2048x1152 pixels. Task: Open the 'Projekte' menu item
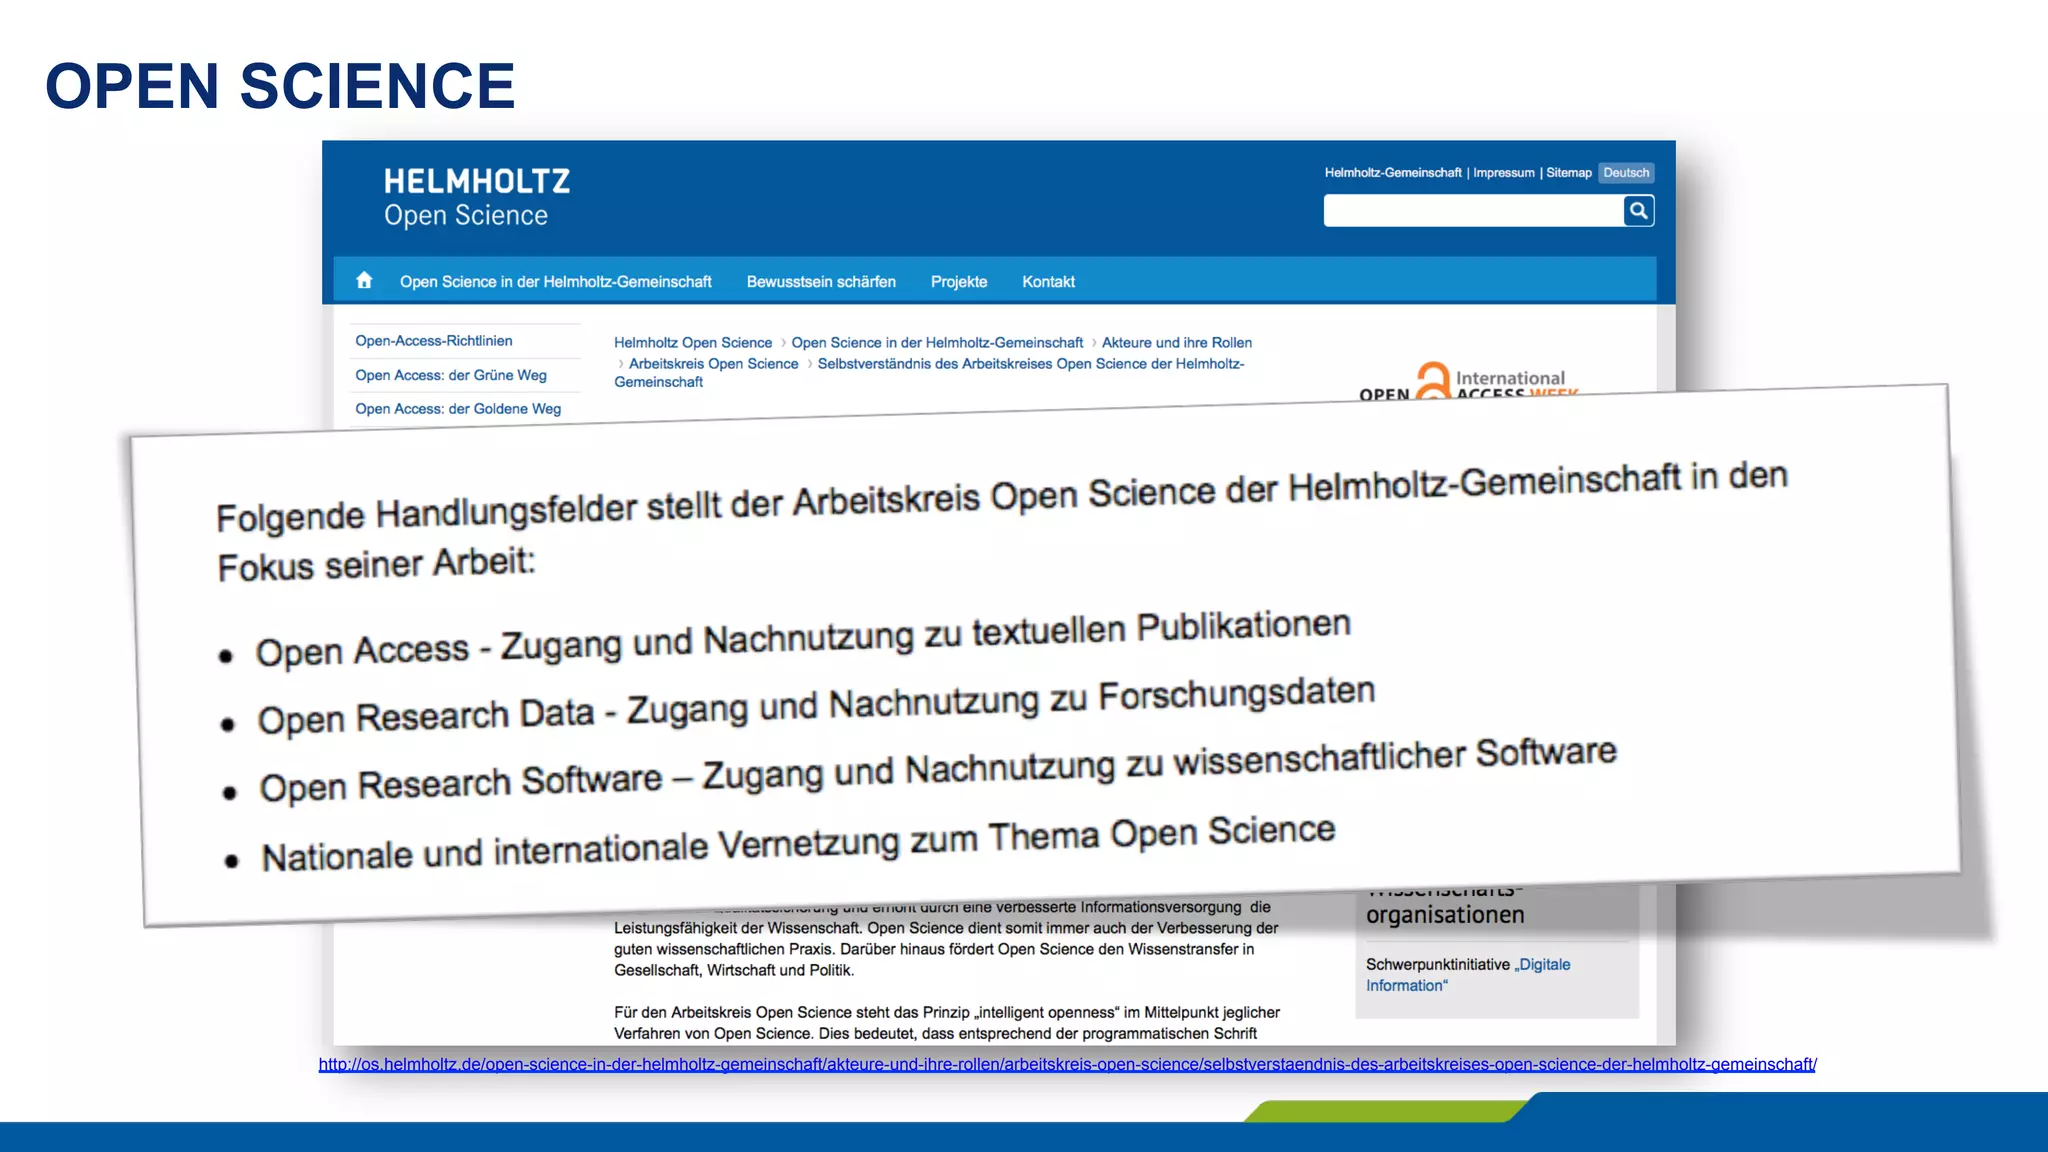pyautogui.click(x=959, y=282)
